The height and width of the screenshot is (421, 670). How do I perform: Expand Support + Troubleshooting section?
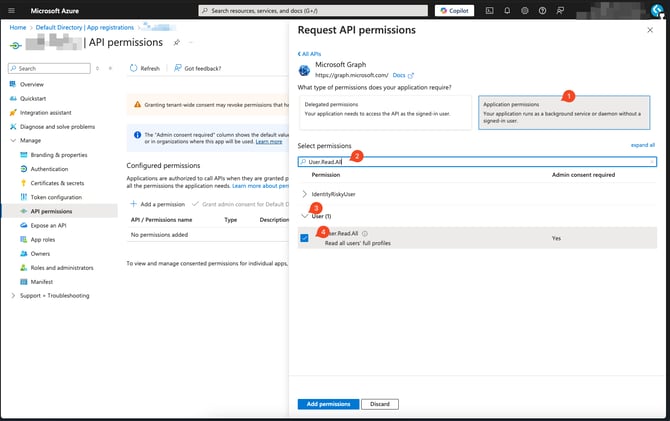13,295
